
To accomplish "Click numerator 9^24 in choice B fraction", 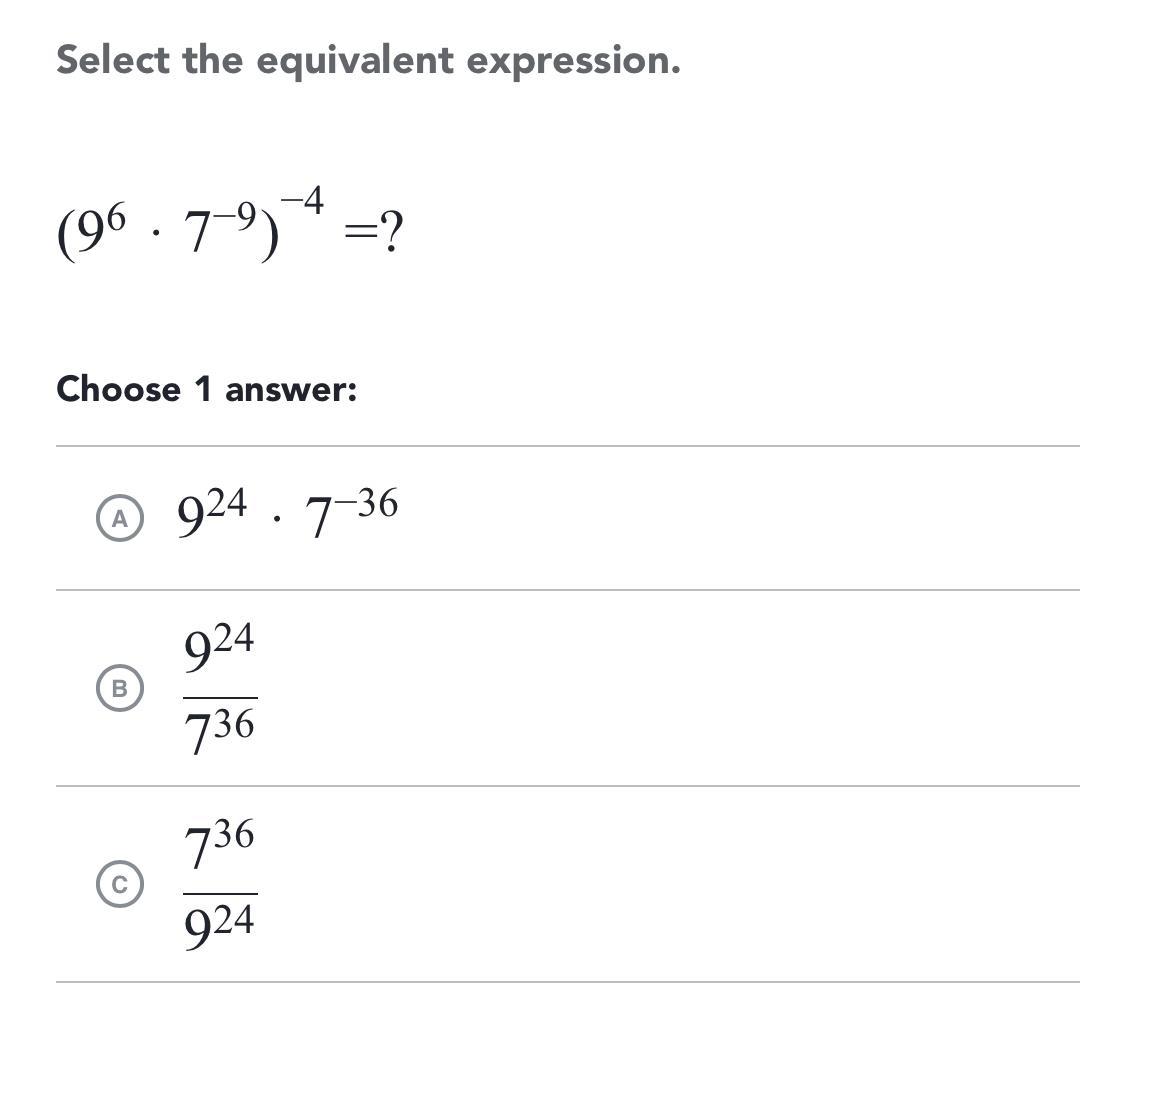I will pos(219,648).
